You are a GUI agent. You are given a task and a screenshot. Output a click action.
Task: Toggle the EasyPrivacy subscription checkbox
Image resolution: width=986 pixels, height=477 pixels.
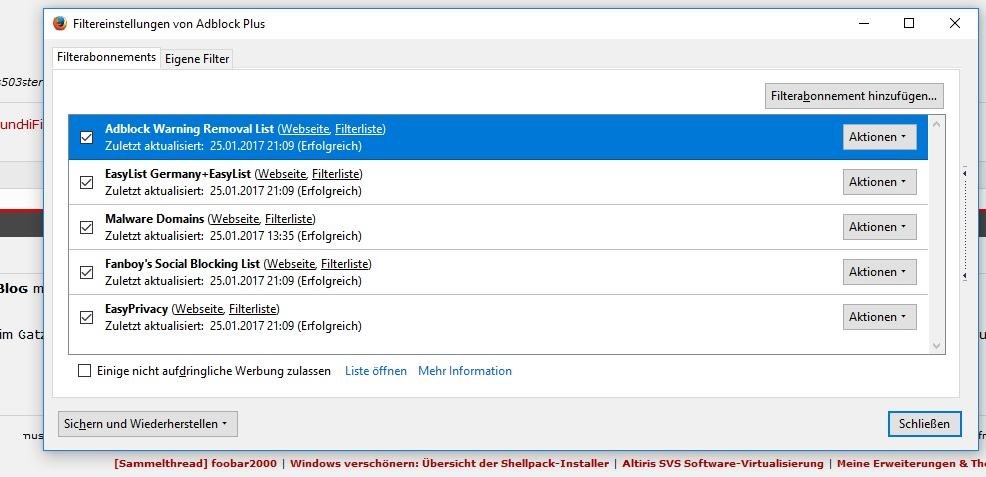pos(87,318)
